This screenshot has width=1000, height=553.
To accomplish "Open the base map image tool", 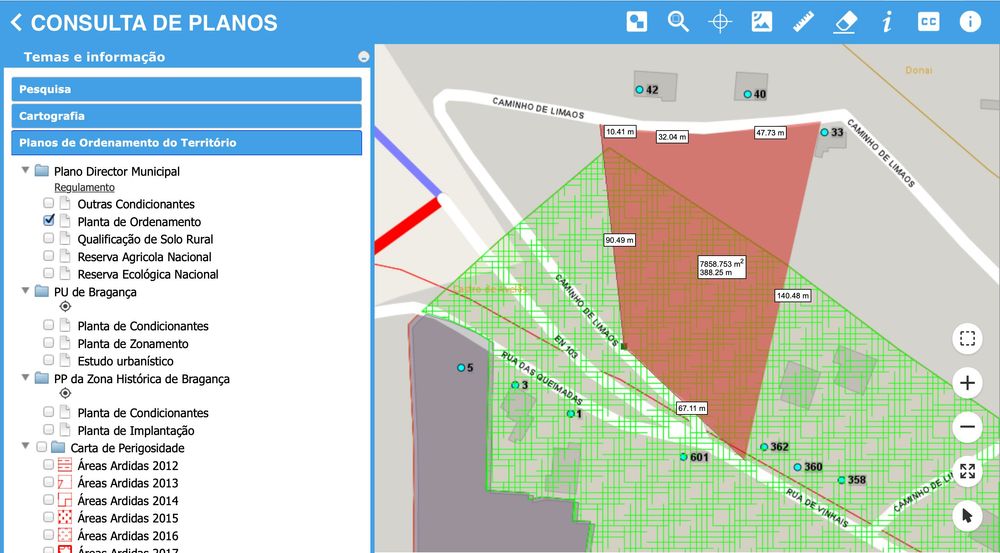I will 761,22.
